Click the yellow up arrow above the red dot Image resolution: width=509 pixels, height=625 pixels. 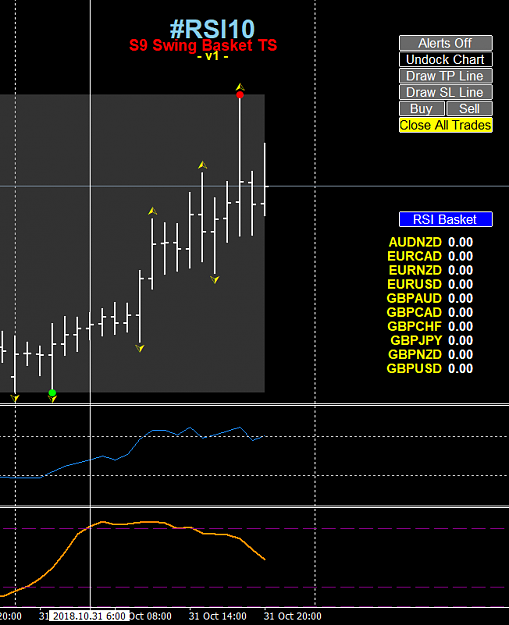(240, 87)
